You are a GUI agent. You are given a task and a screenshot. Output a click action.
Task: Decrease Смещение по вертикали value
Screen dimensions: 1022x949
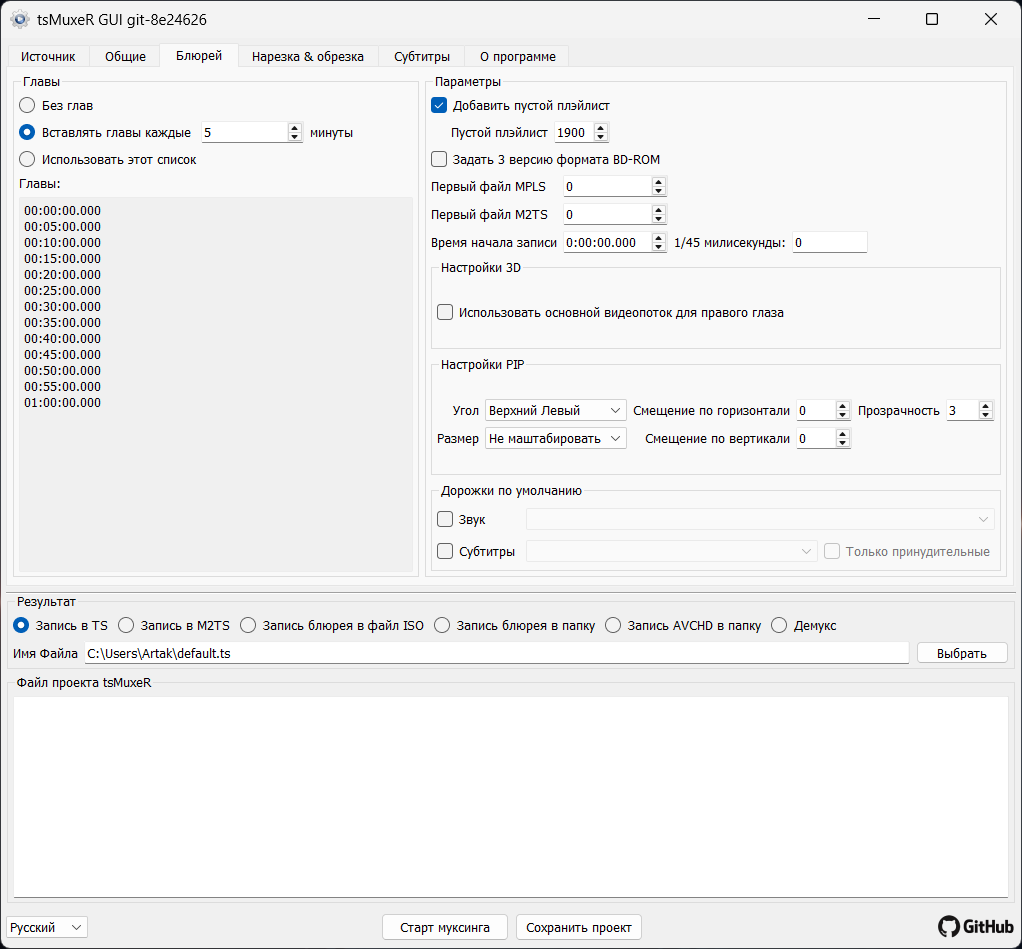[x=843, y=443]
